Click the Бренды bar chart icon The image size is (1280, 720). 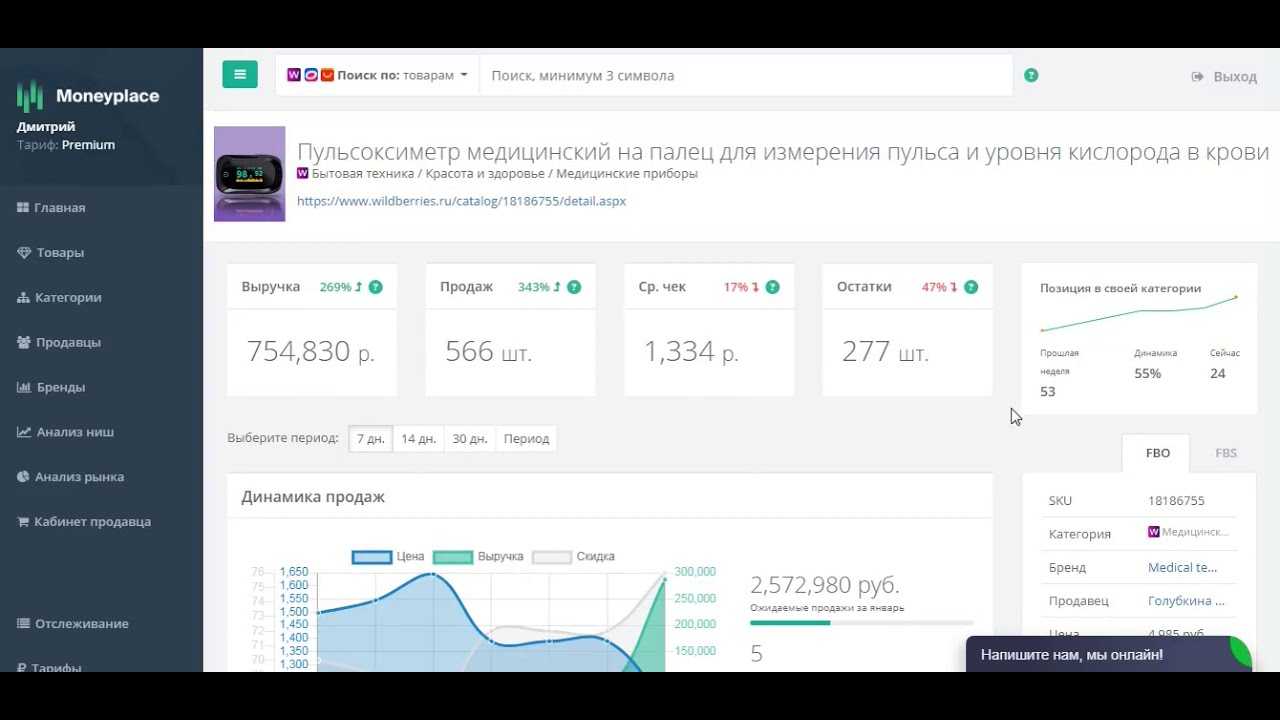pos(24,387)
